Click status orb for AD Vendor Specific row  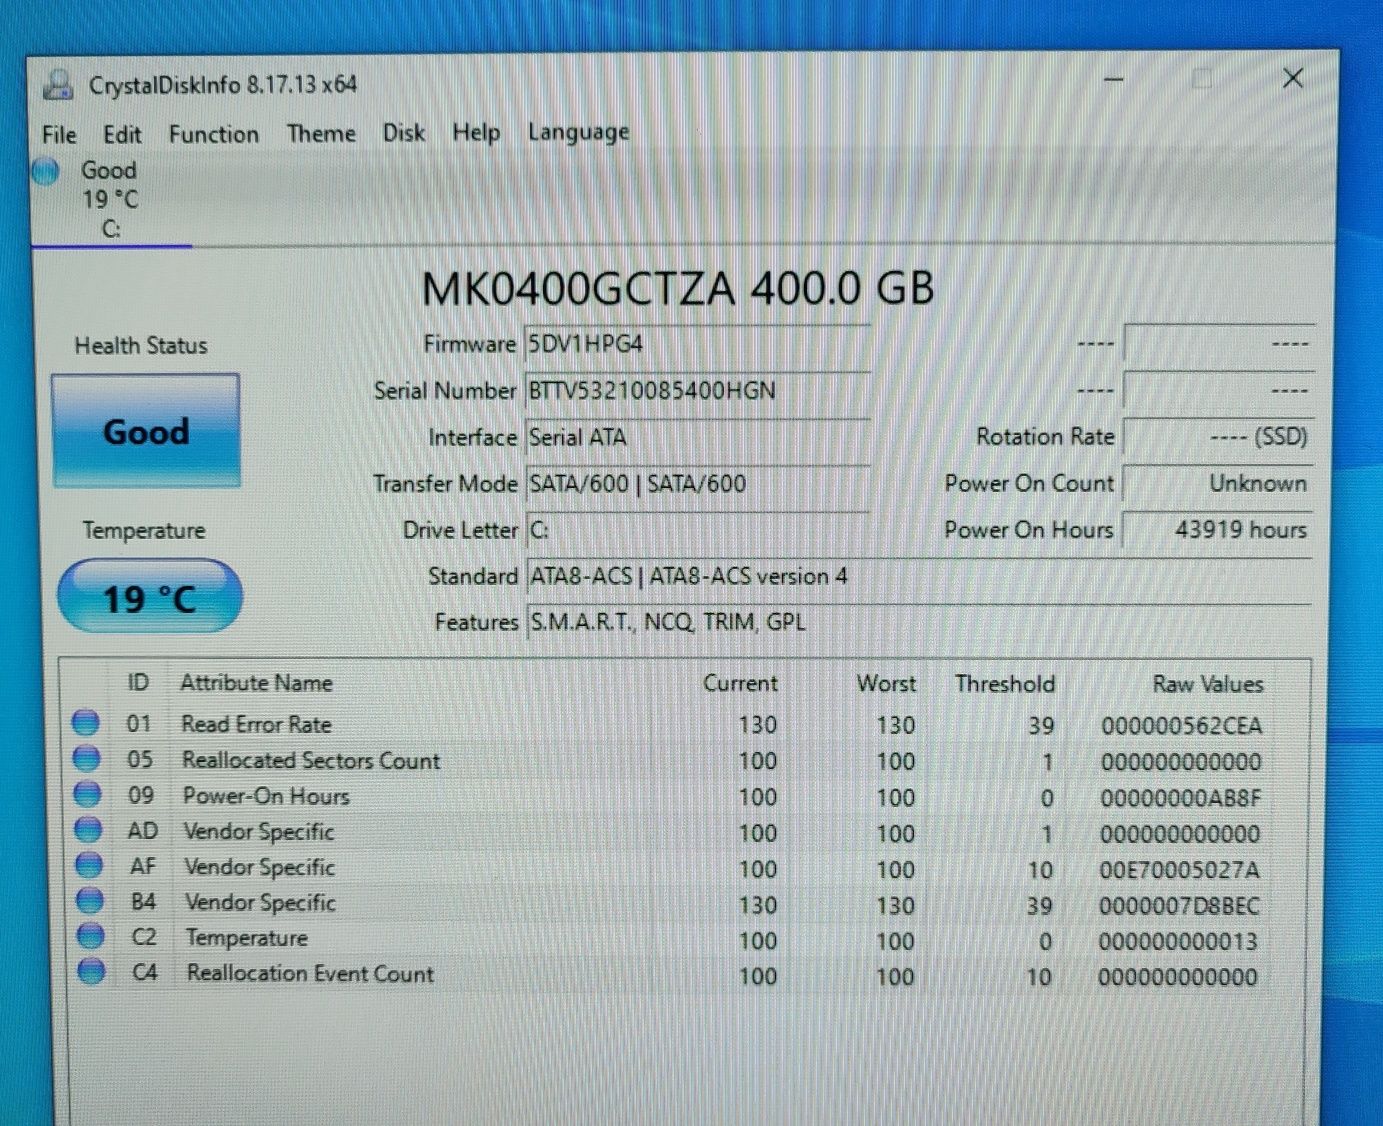(89, 830)
